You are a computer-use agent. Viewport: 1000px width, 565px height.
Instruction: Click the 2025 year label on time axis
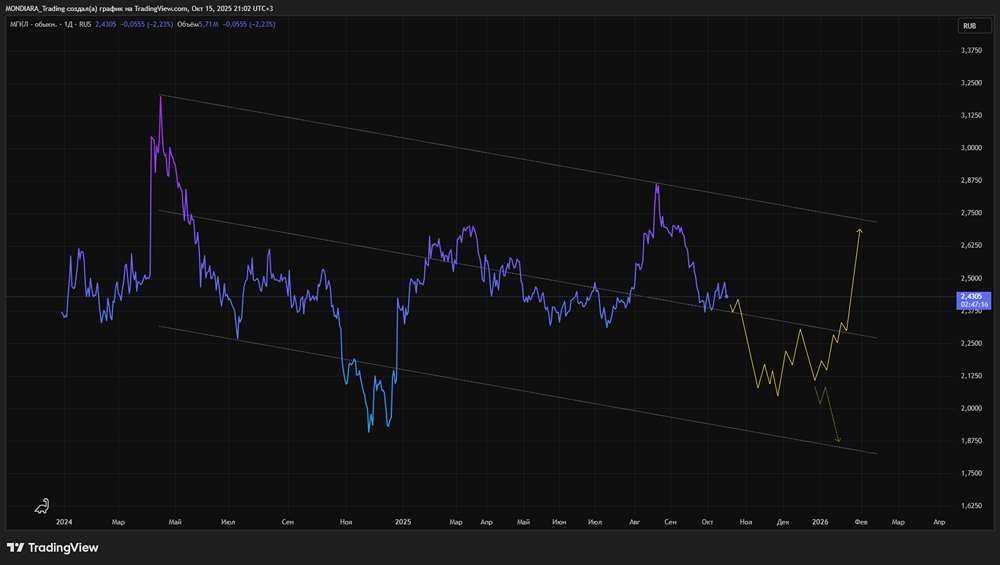click(x=403, y=522)
